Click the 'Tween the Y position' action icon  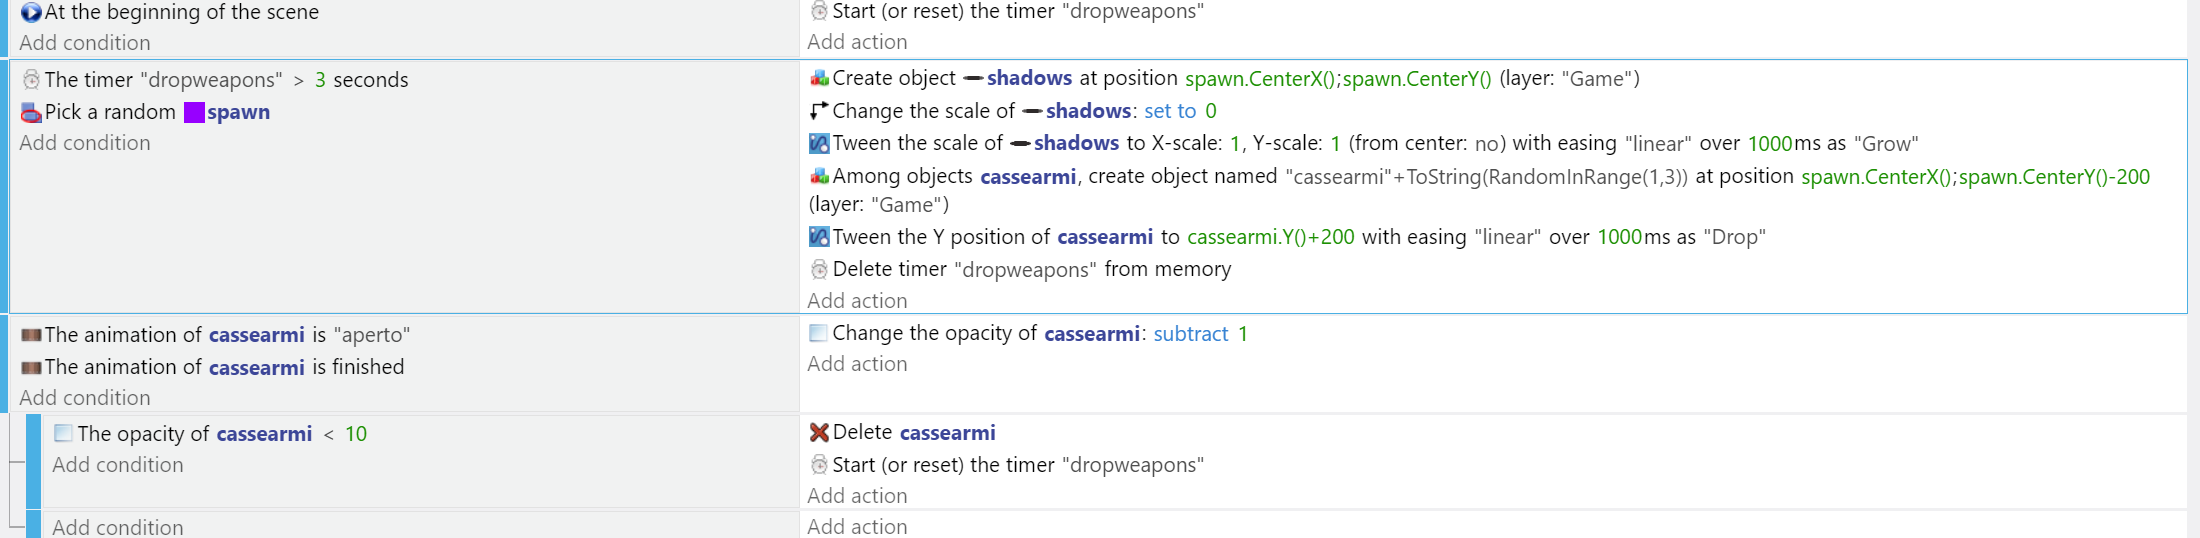(x=819, y=237)
